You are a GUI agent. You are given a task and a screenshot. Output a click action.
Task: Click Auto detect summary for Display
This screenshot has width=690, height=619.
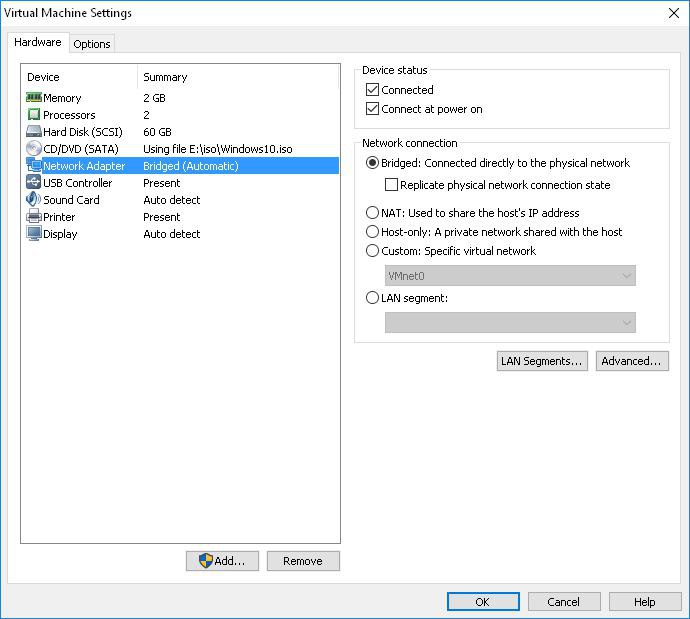172,234
